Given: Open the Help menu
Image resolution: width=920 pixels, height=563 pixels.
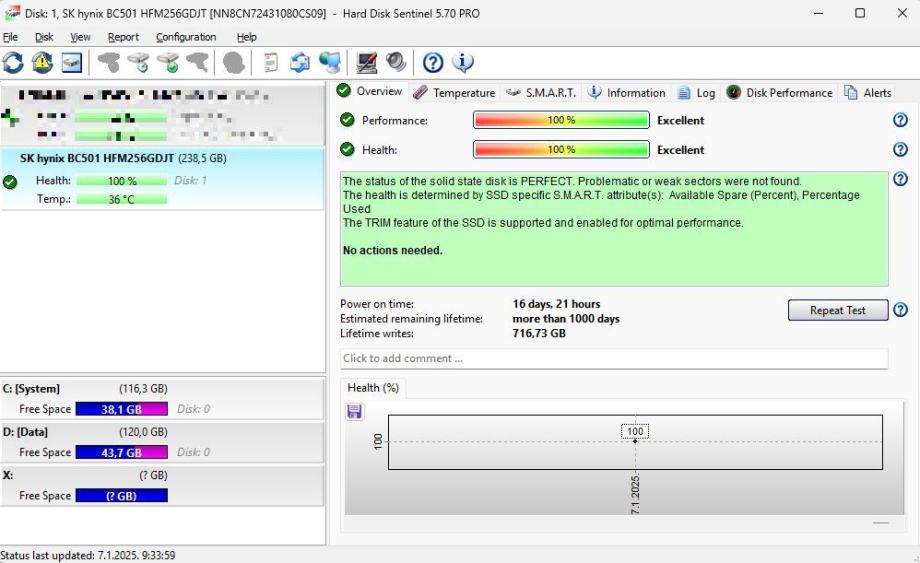Looking at the screenshot, I should coord(247,37).
